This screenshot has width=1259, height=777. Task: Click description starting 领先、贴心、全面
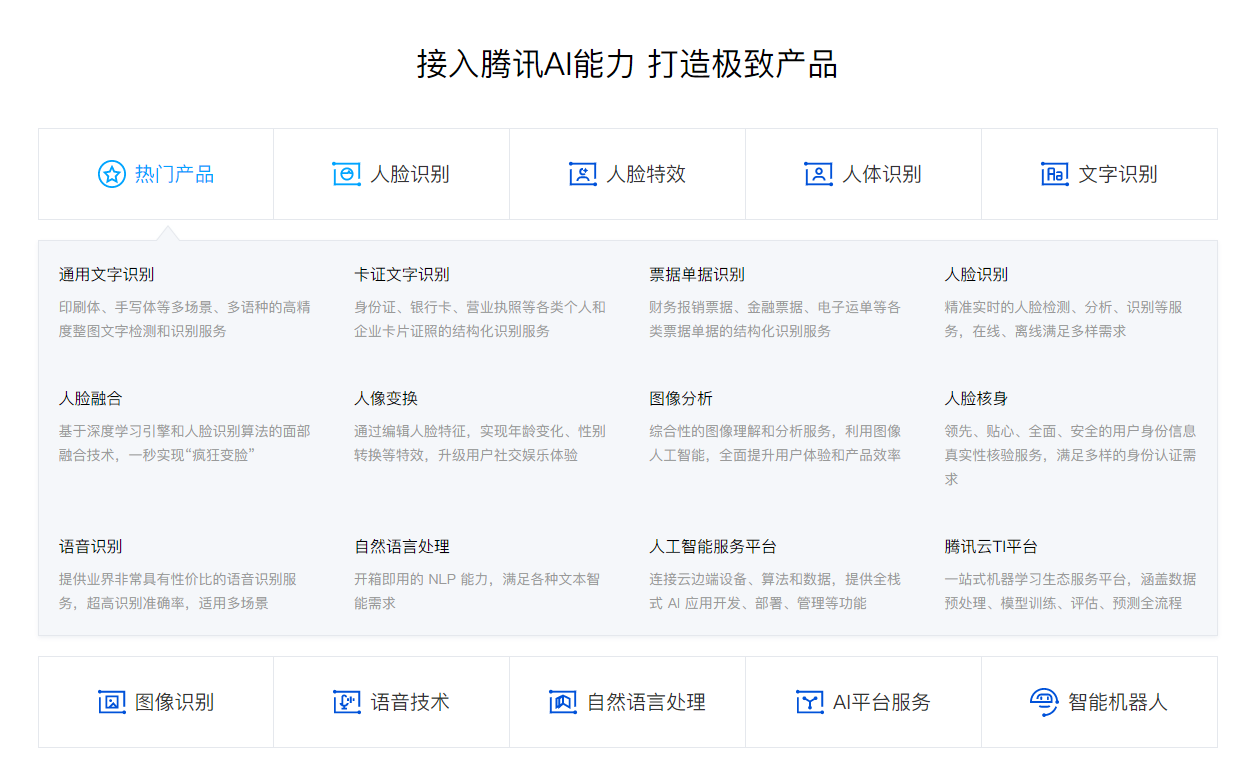(x=1070, y=455)
